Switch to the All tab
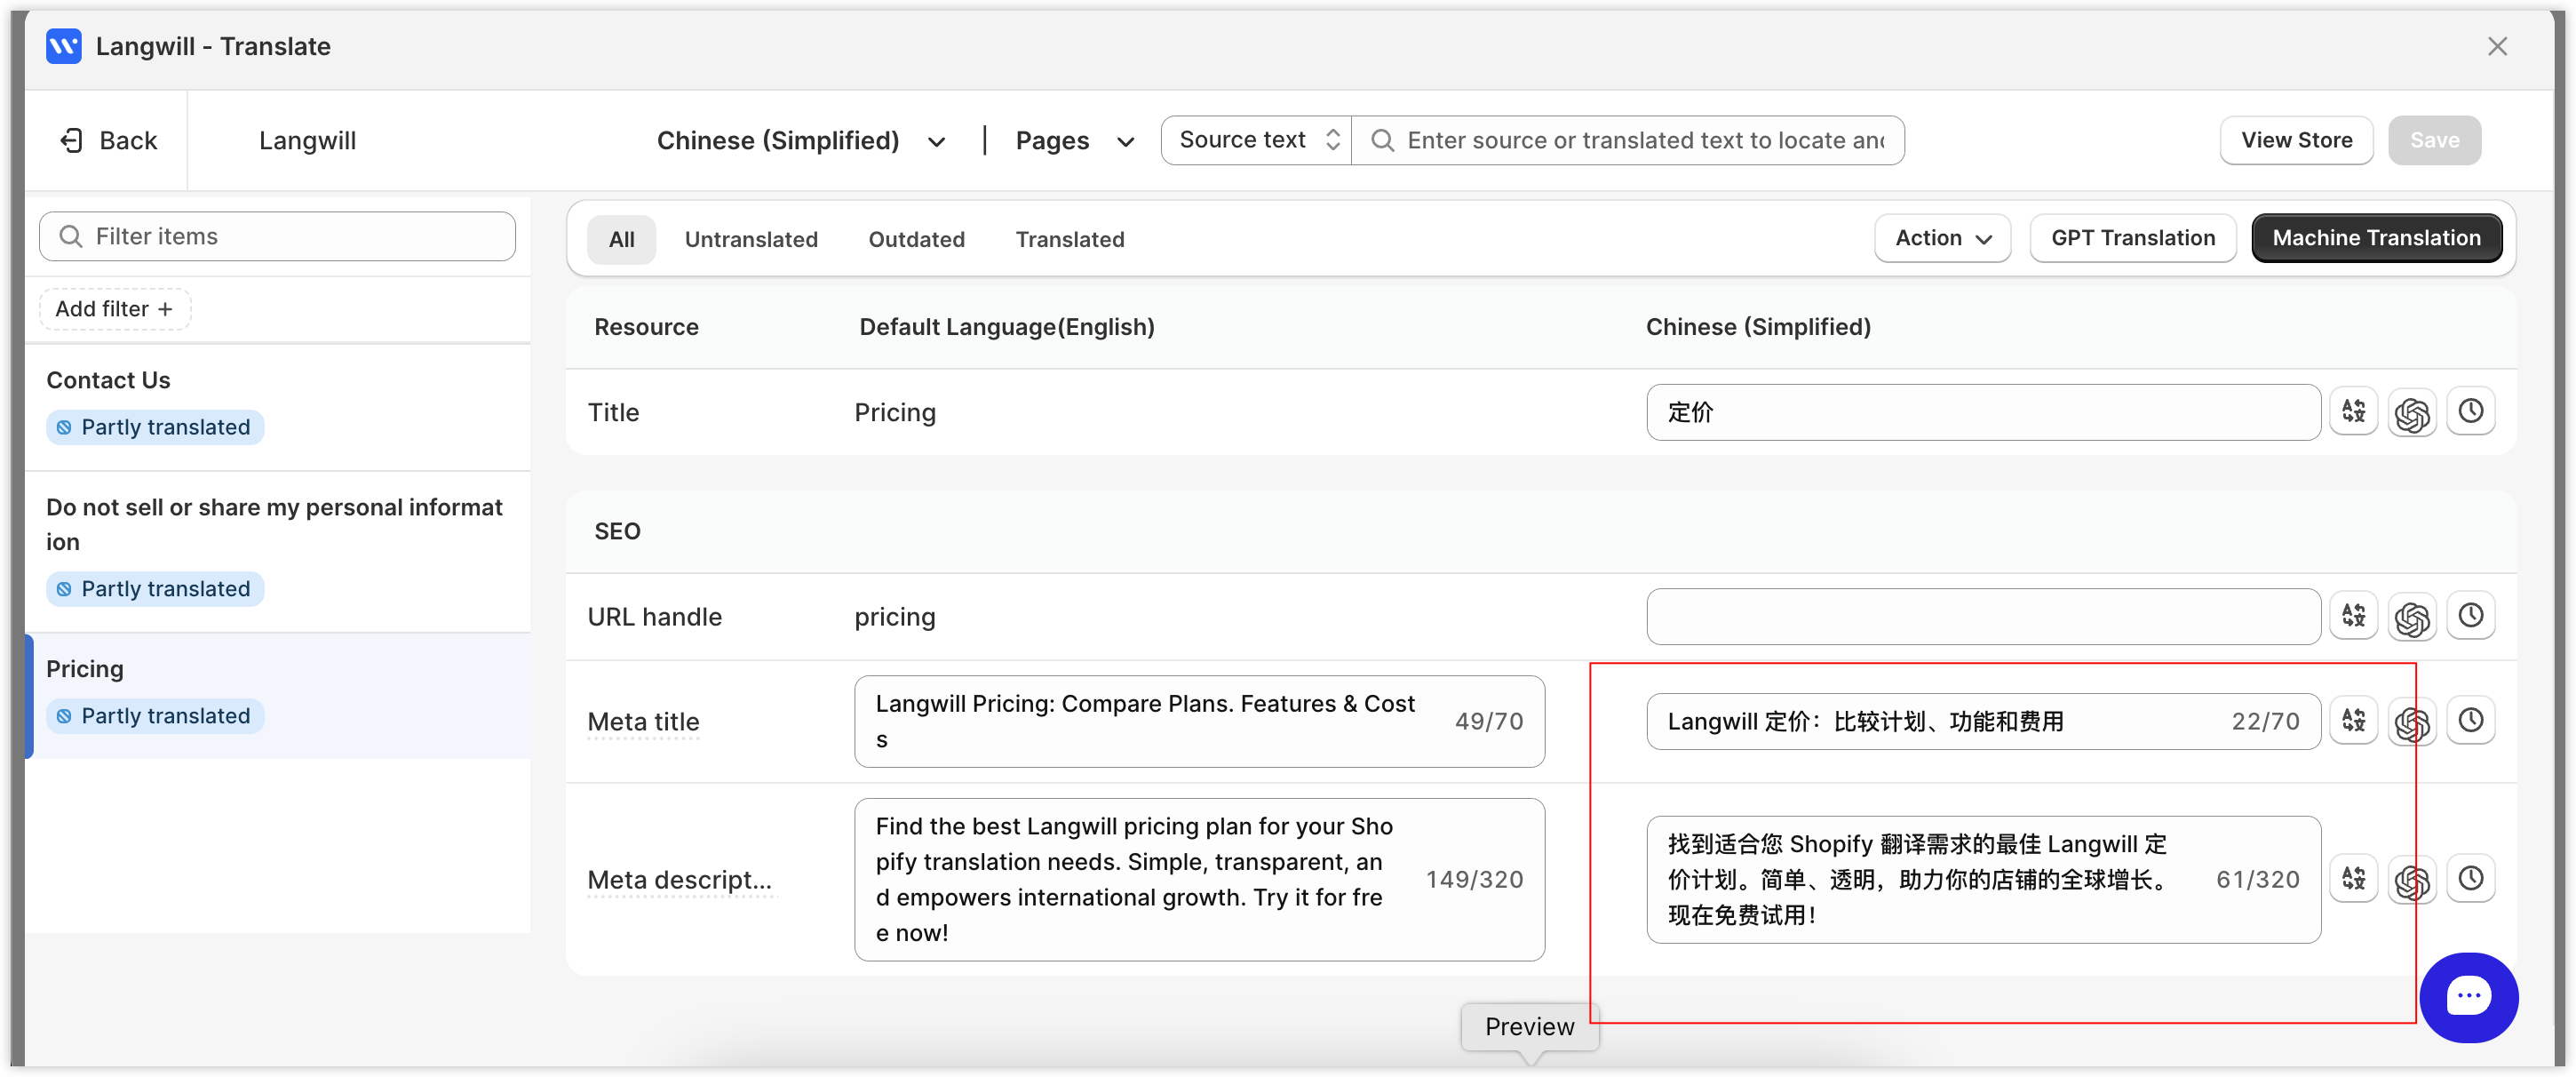Image resolution: width=2576 pixels, height=1077 pixels. click(x=621, y=239)
